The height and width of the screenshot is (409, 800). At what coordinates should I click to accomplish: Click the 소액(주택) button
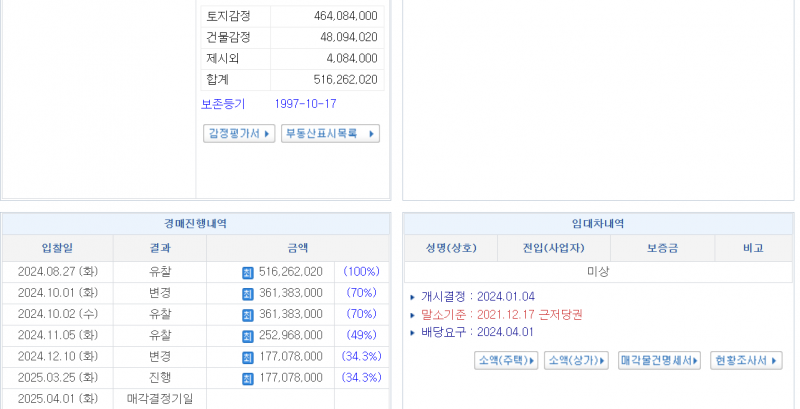[506, 360]
